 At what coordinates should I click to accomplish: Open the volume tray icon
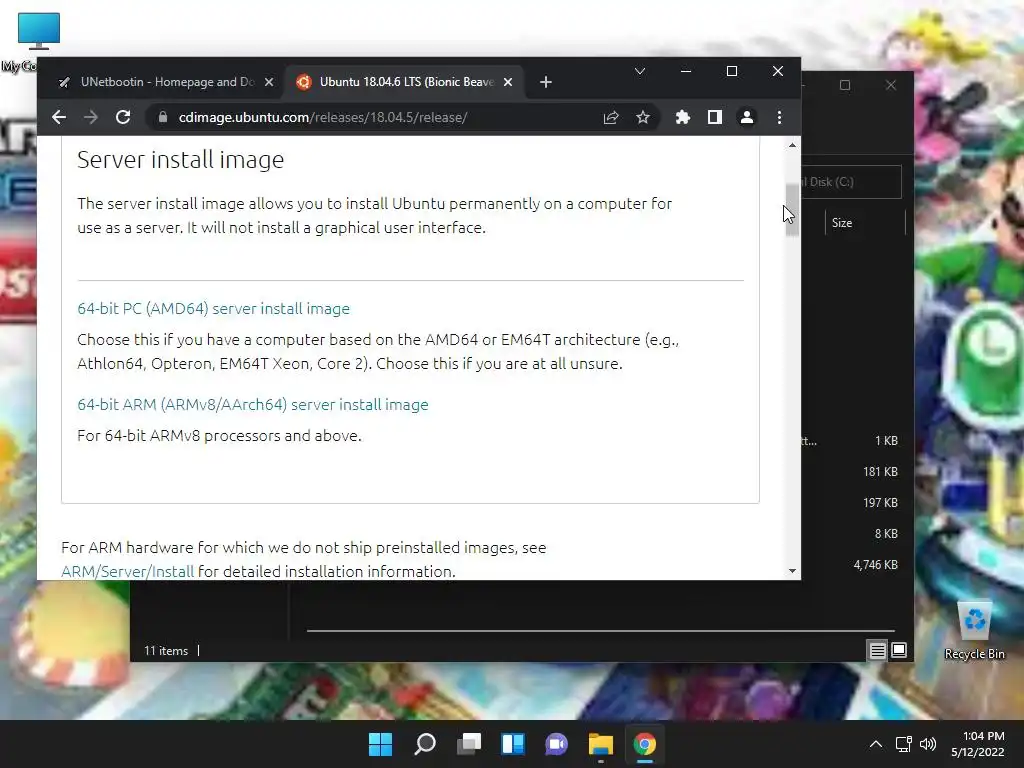[x=927, y=744]
